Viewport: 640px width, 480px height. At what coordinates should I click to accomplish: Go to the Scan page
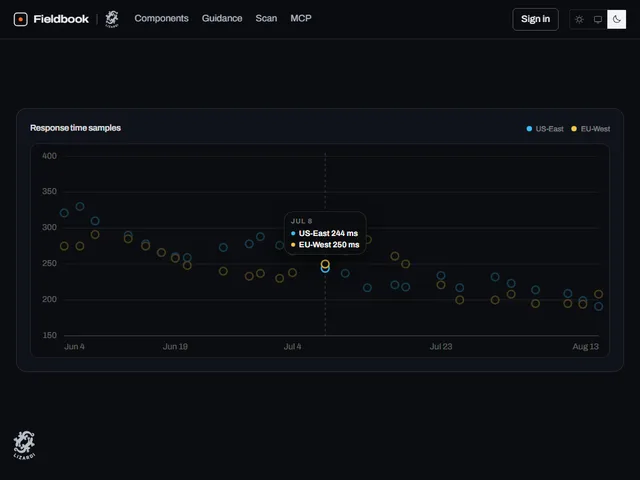(266, 18)
